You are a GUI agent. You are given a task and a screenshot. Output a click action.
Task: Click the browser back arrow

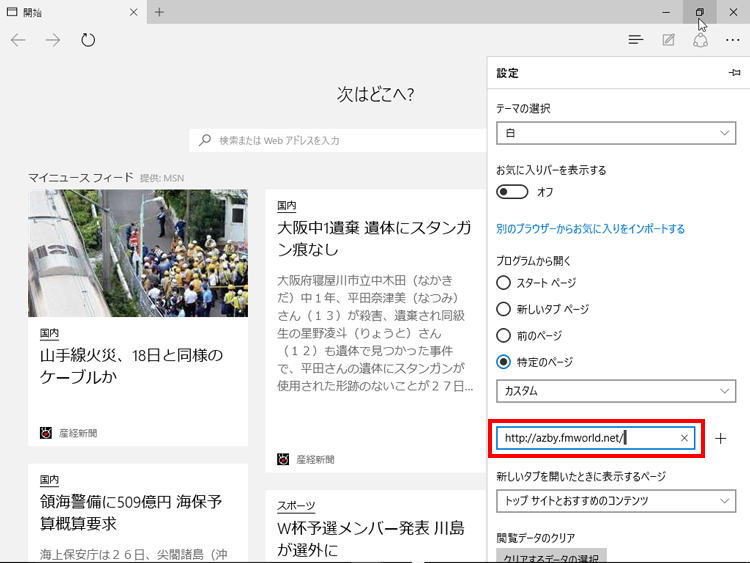click(18, 40)
